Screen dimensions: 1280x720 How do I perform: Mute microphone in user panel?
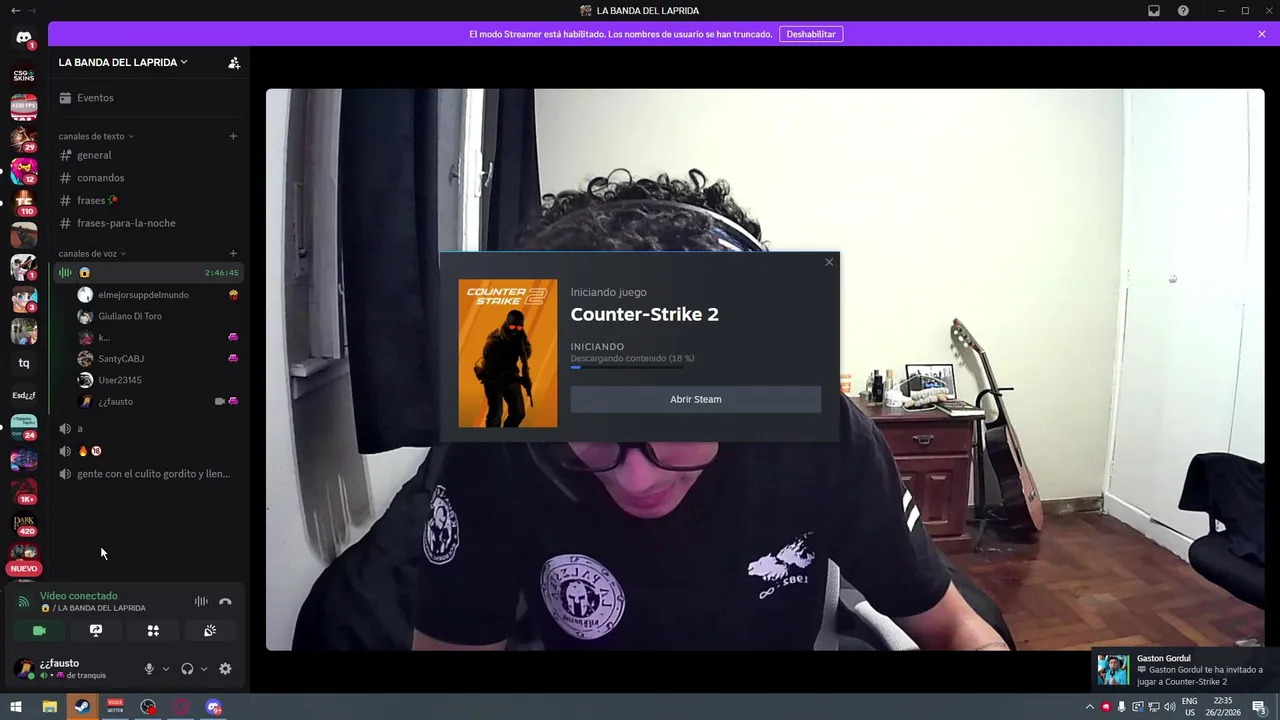[x=149, y=669]
